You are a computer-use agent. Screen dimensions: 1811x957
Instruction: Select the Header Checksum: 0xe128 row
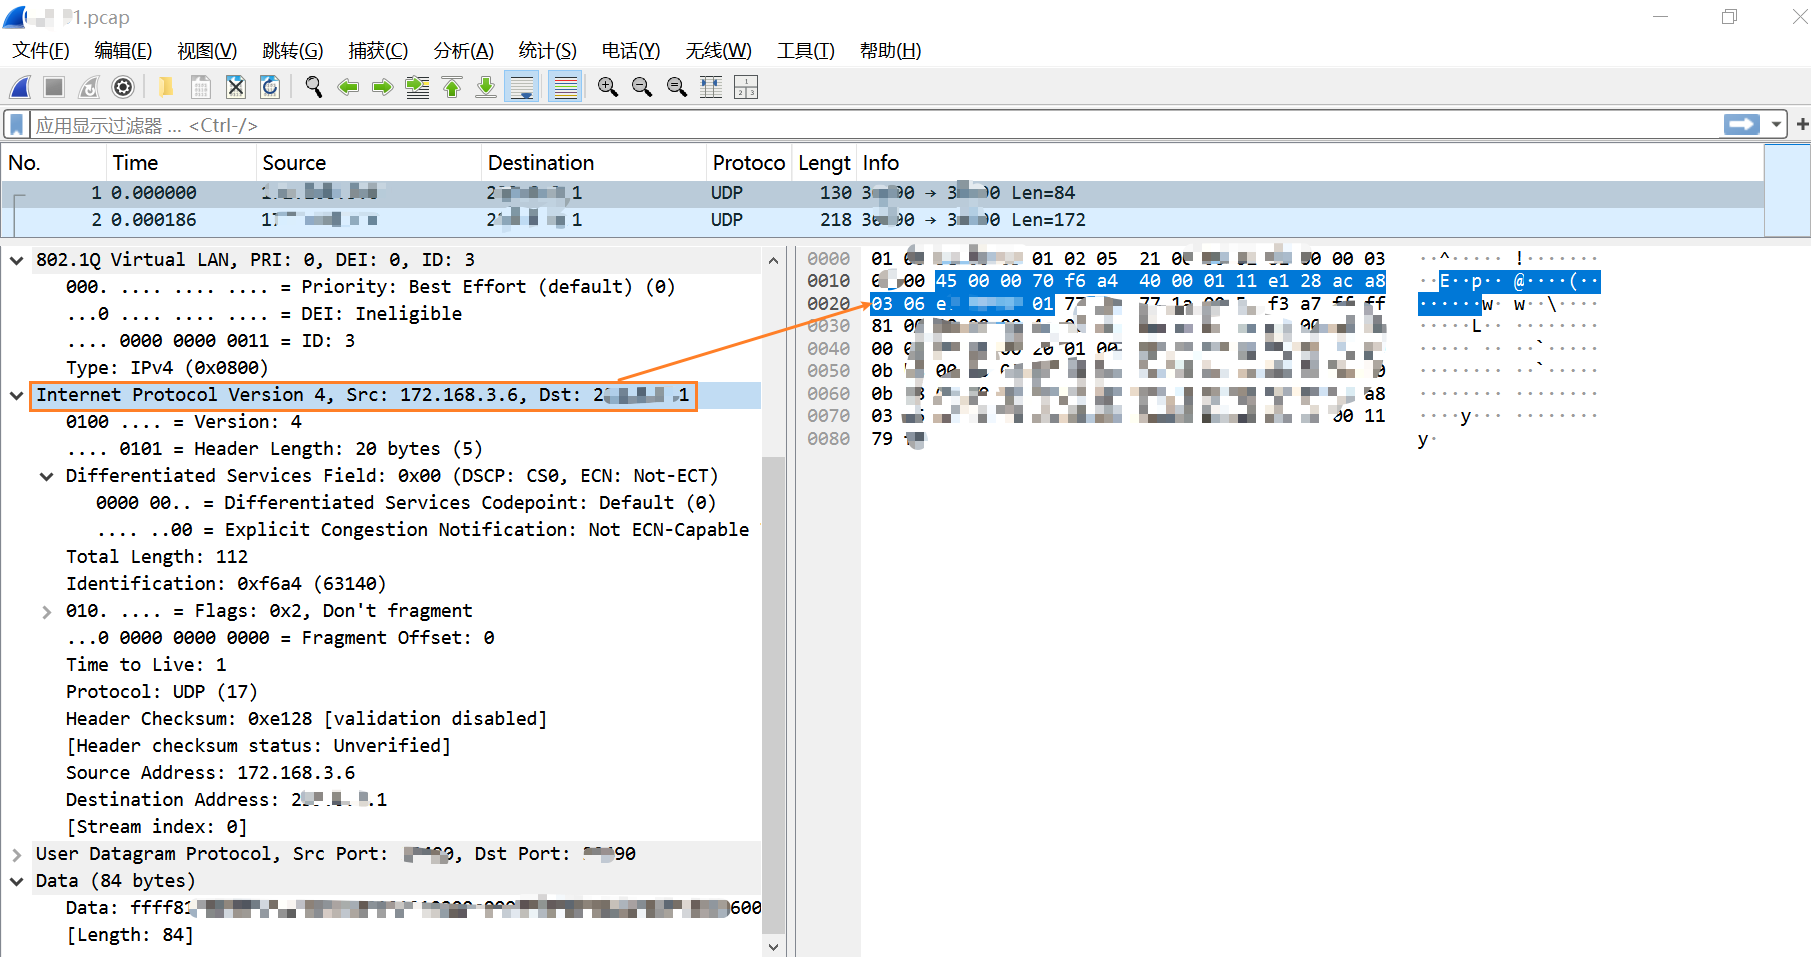click(x=381, y=719)
